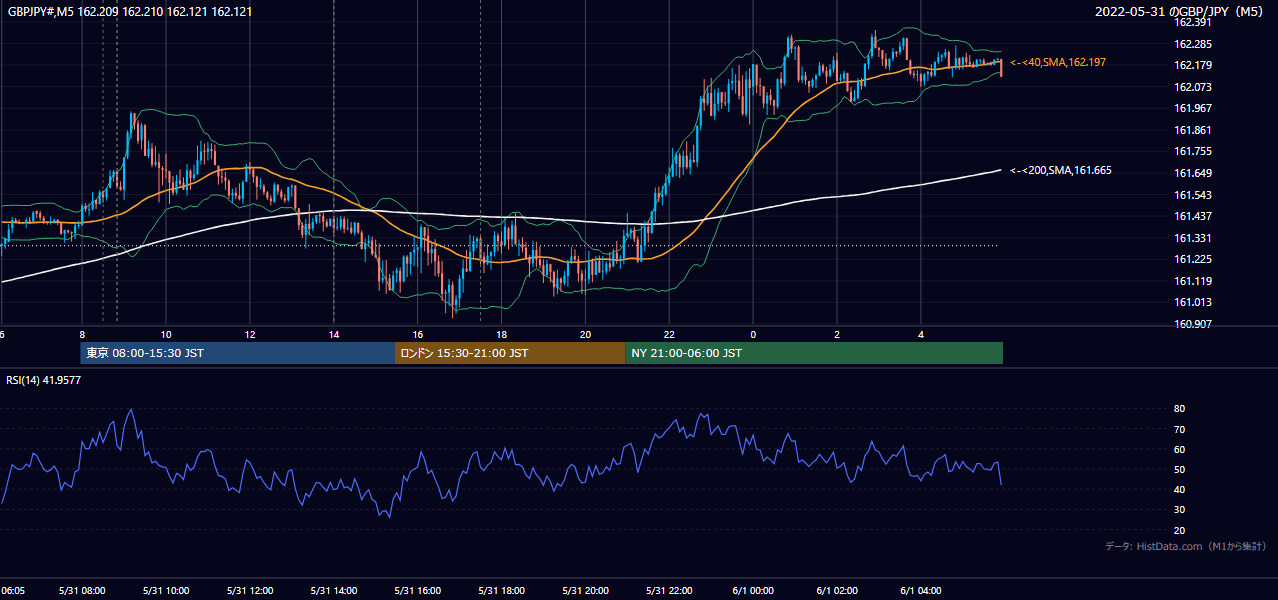This screenshot has width=1278, height=600.
Task: Click price axis value 160.907
Action: click(1192, 324)
